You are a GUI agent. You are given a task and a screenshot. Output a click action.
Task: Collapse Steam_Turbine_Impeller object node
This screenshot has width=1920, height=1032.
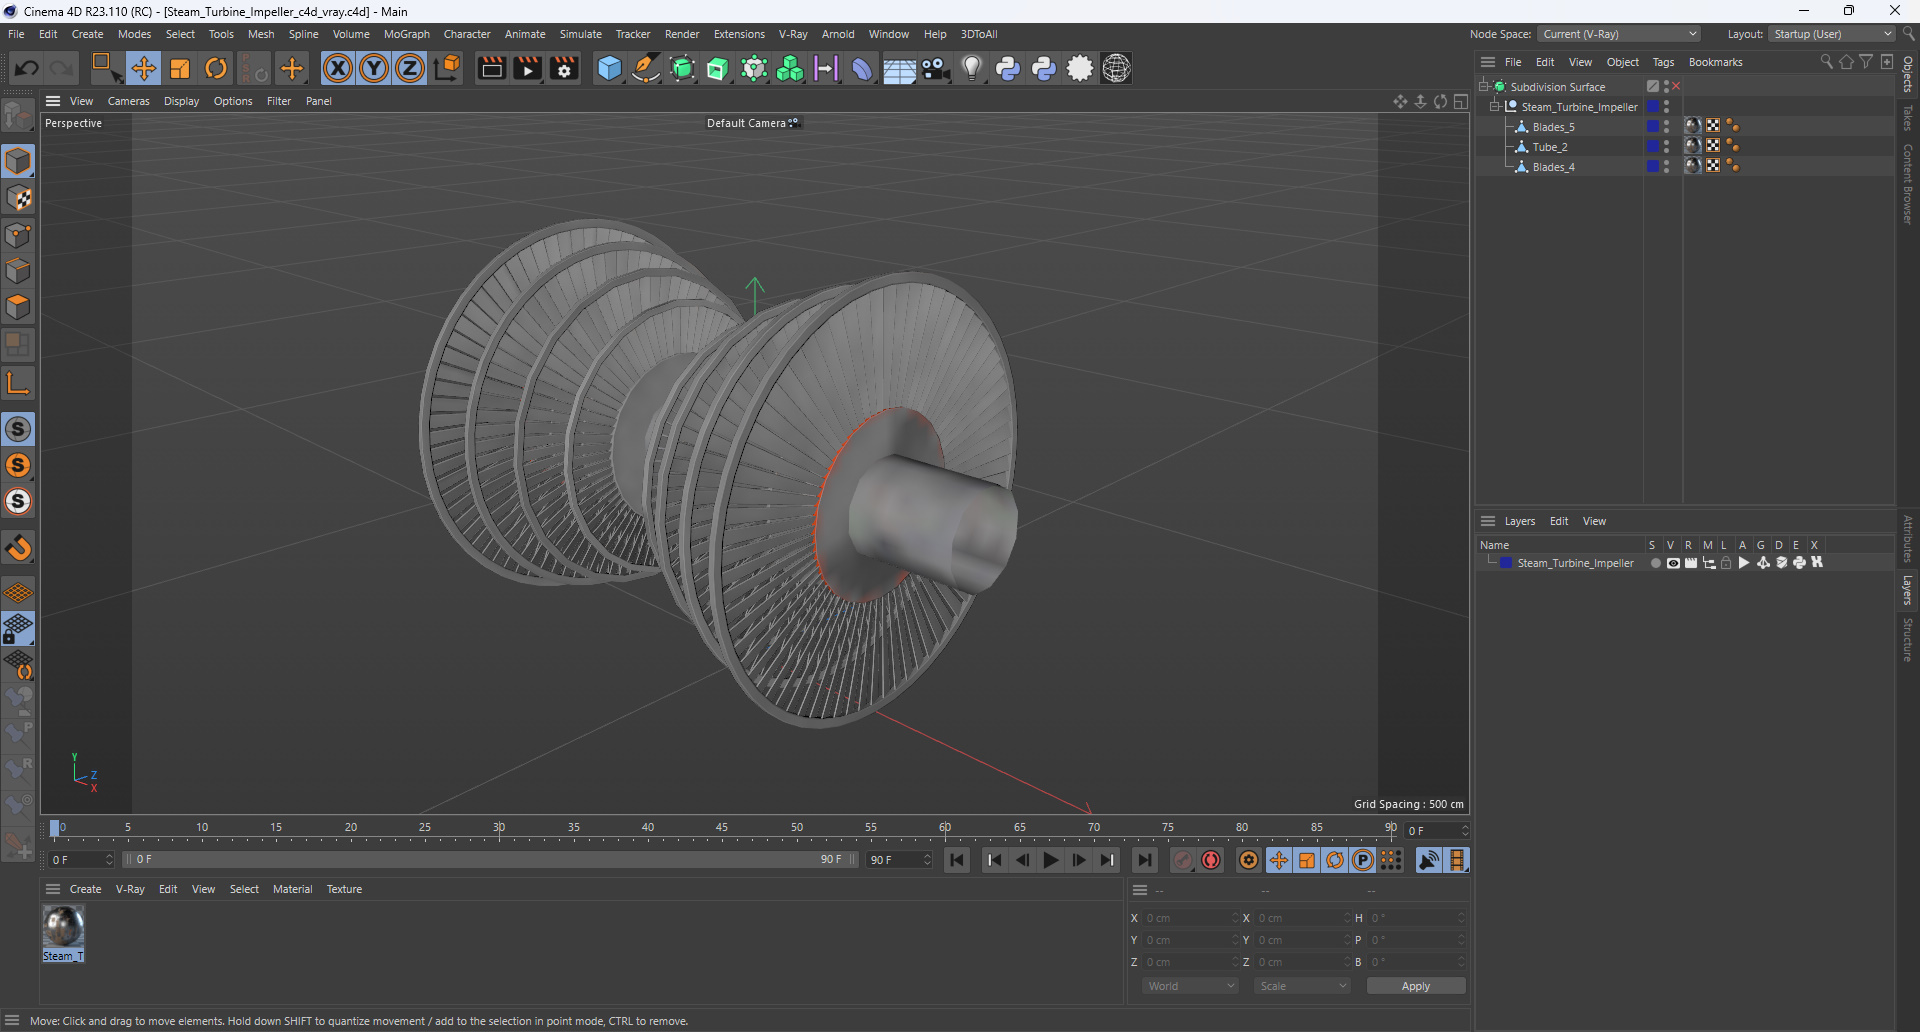click(1495, 107)
